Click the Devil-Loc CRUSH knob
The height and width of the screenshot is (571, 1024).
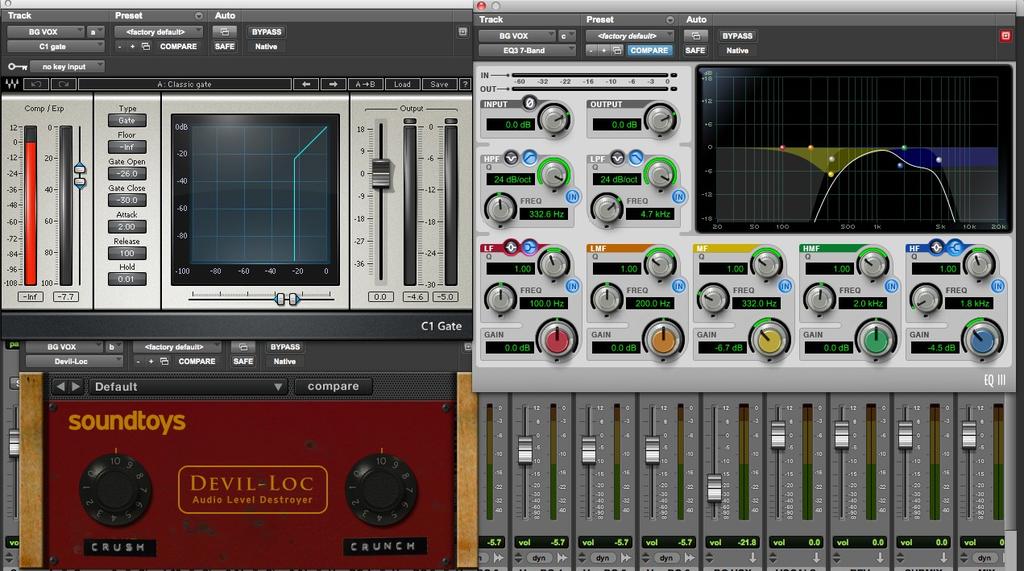[x=116, y=490]
